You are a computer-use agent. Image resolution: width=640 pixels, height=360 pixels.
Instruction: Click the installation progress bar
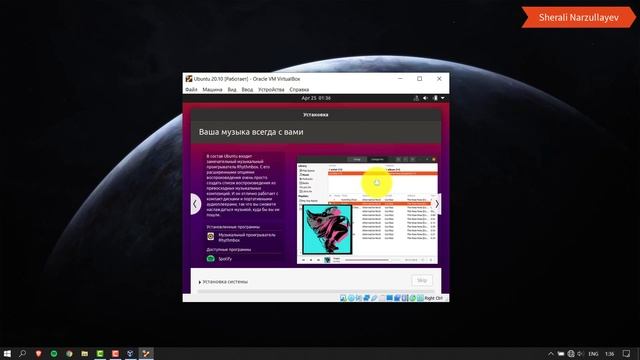(316, 291)
